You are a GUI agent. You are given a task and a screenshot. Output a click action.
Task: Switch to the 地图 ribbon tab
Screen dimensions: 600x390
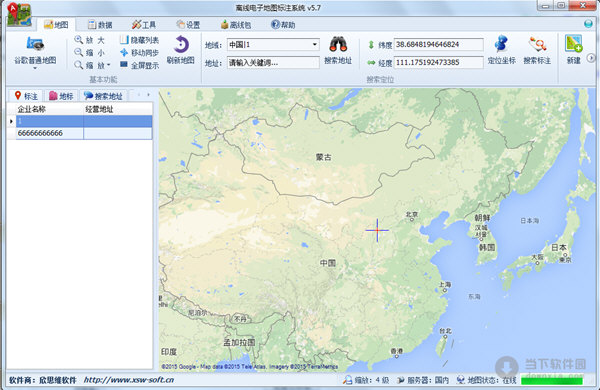click(56, 25)
